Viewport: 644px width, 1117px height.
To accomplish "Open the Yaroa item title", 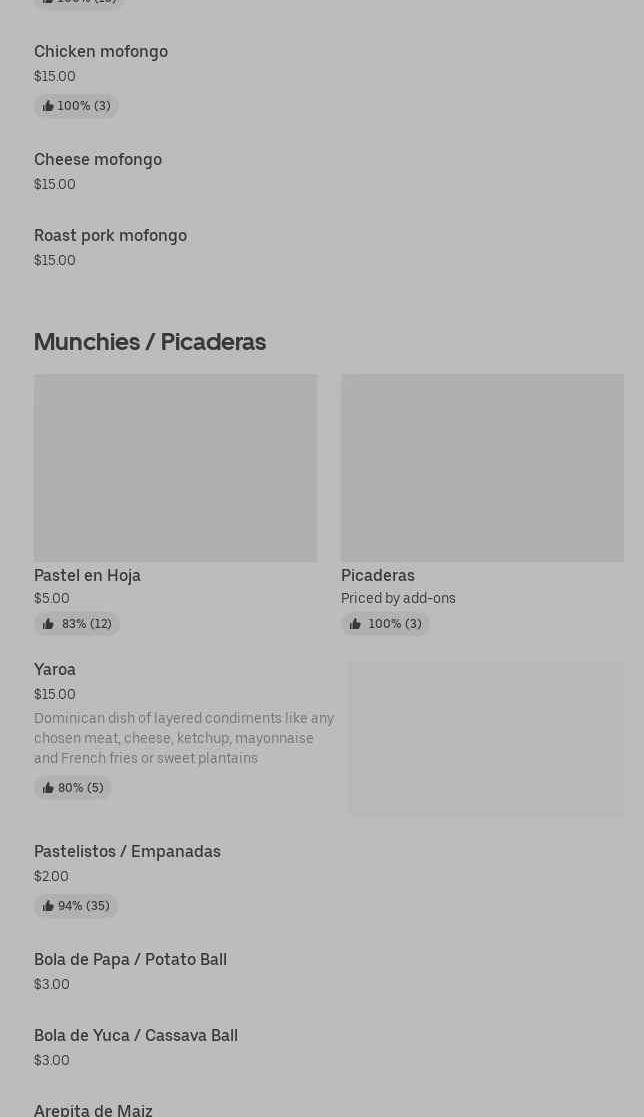I will pos(55,670).
